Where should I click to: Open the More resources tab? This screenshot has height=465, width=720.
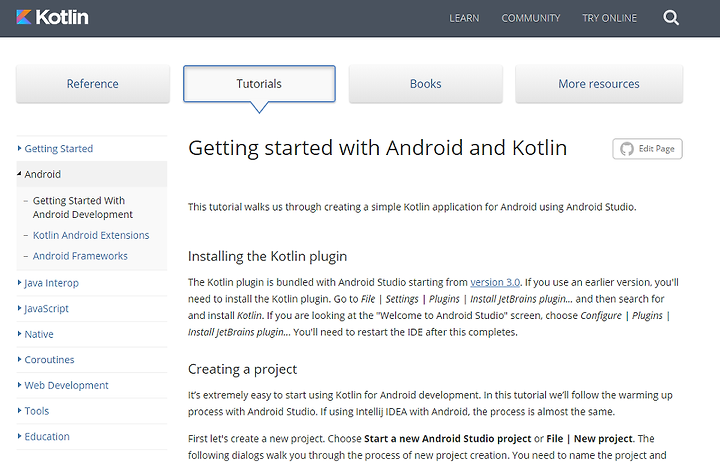click(599, 84)
